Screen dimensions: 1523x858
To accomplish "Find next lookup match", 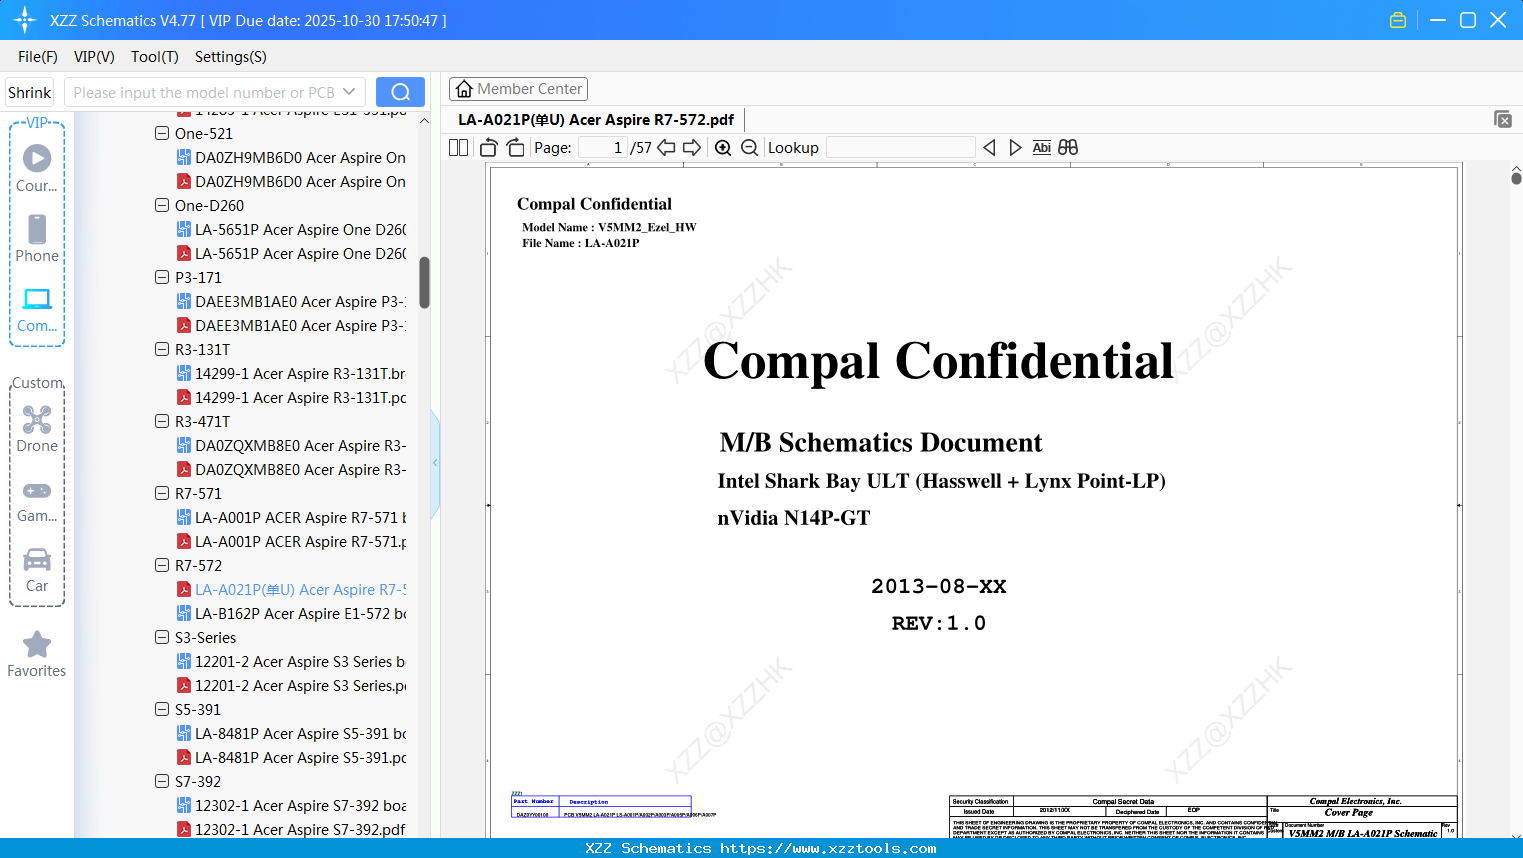I will 1015,148.
